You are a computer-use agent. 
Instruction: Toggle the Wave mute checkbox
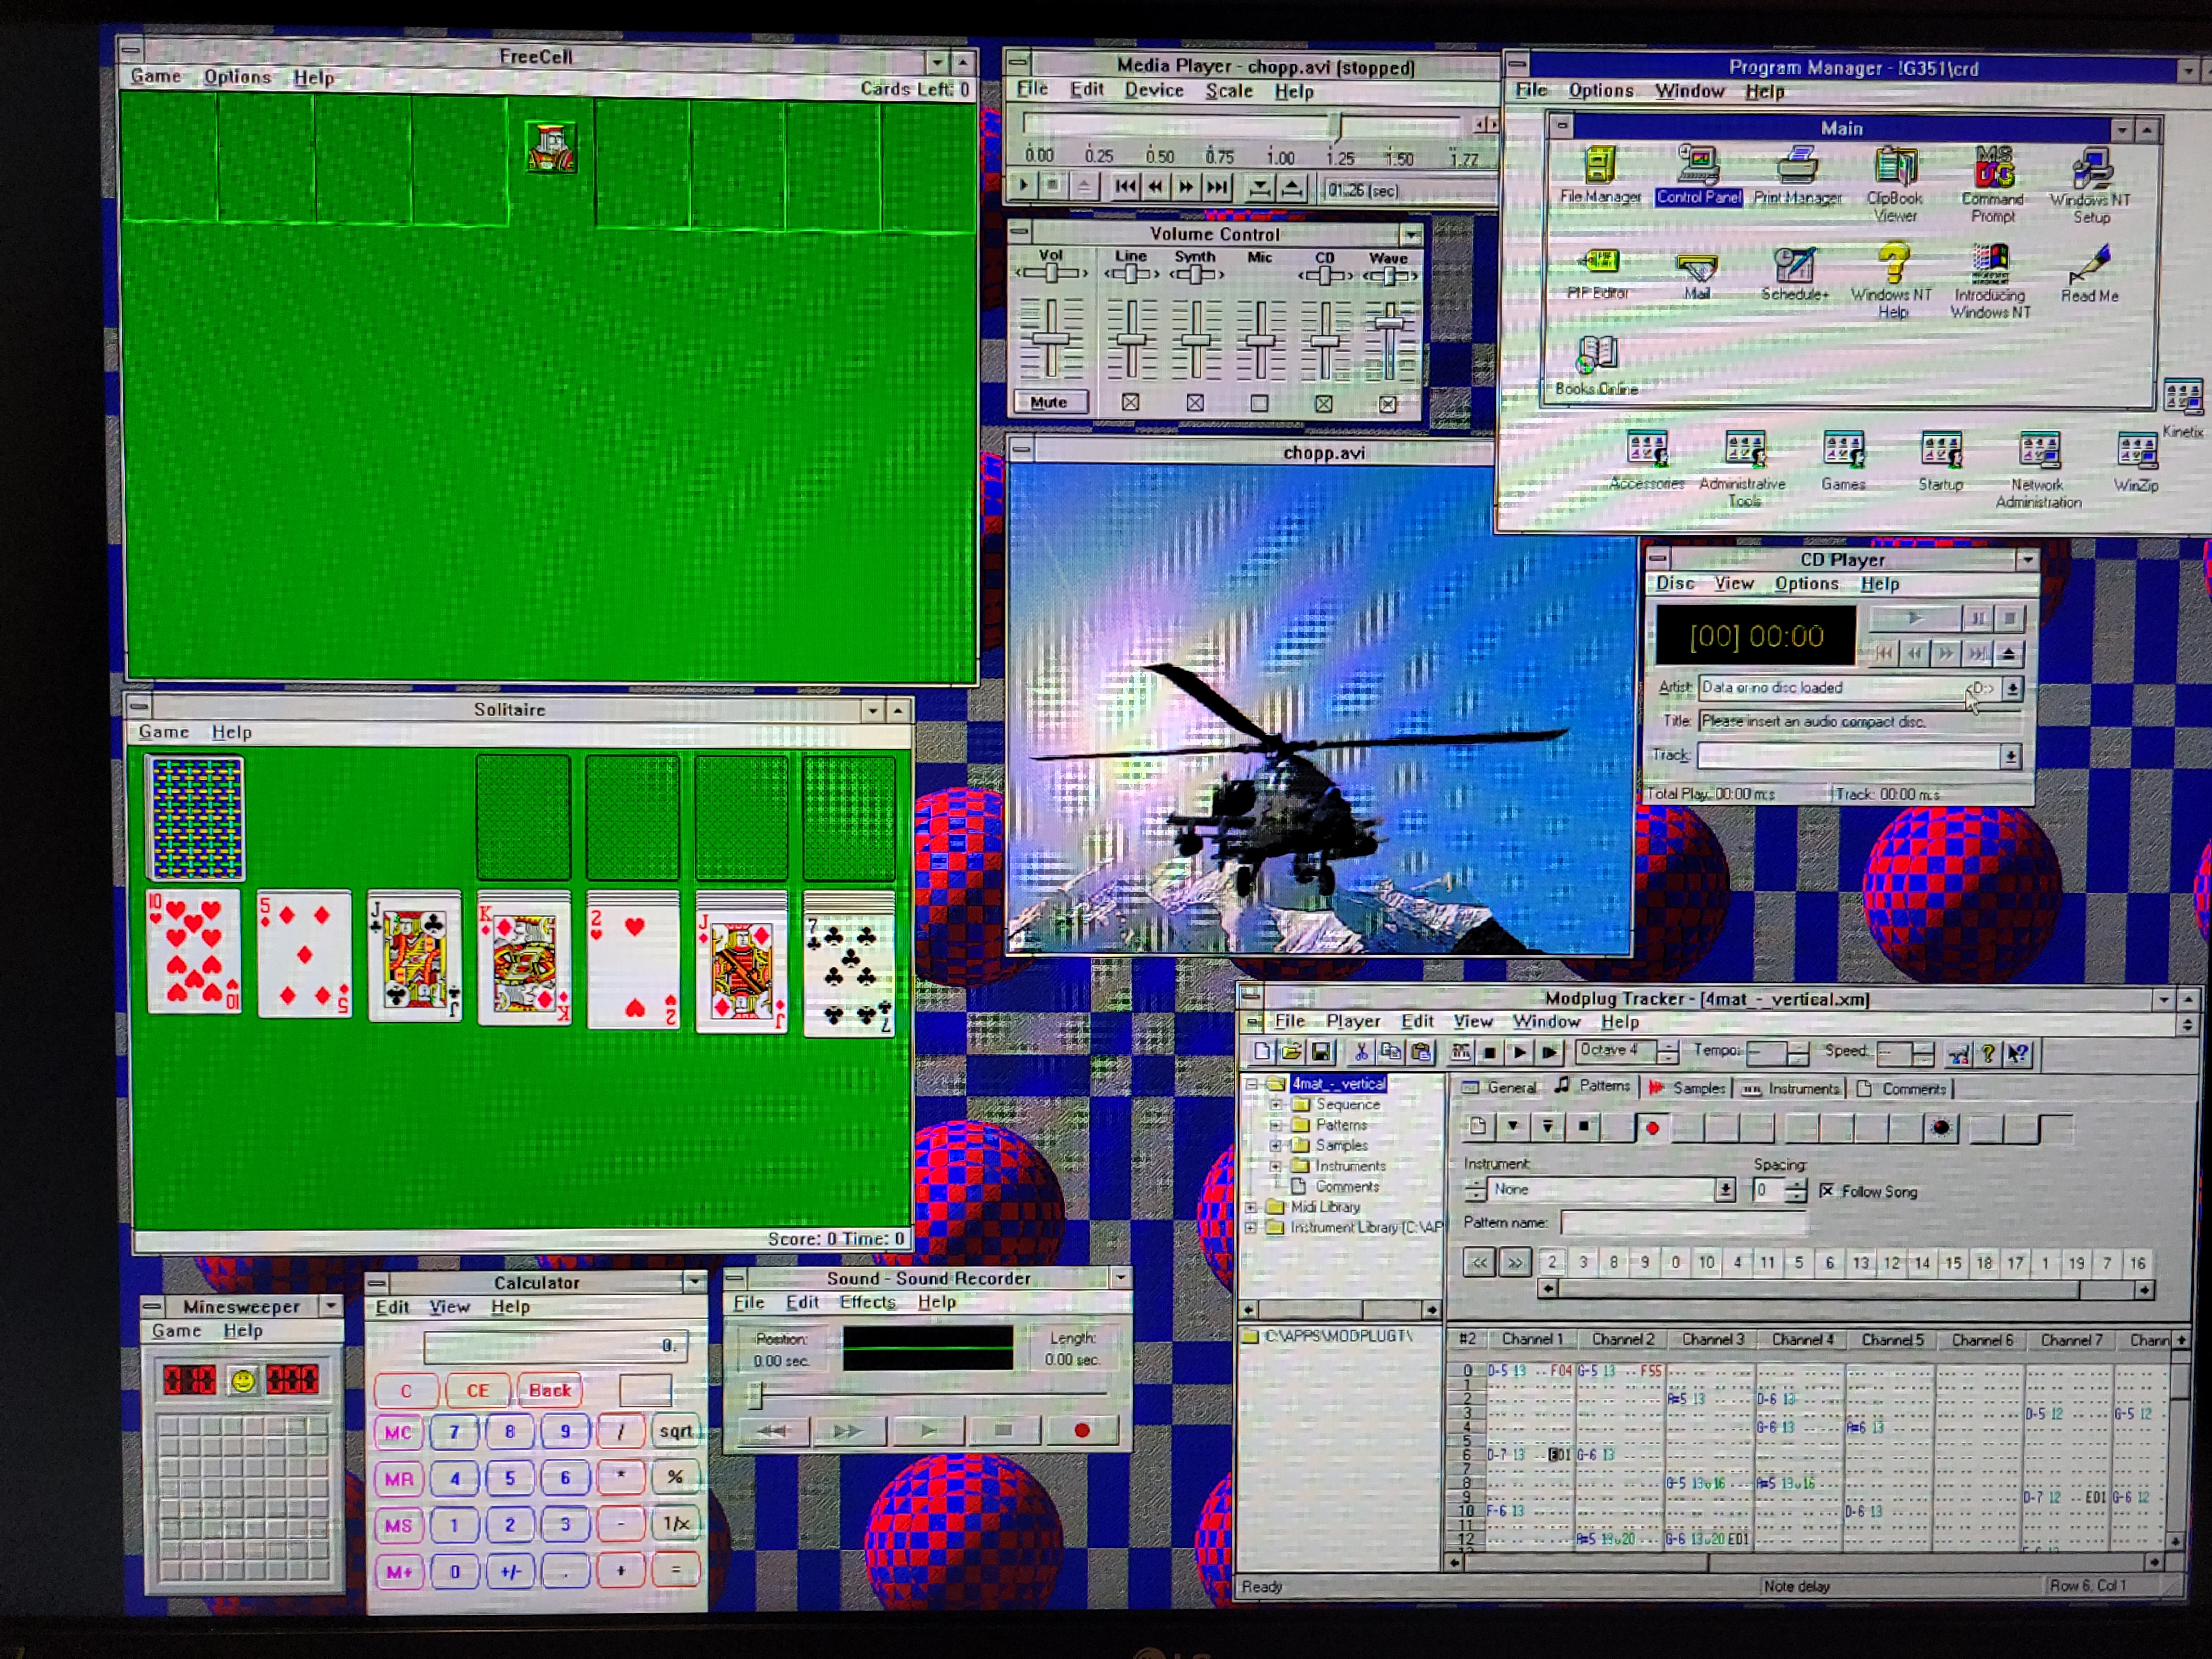[1387, 404]
